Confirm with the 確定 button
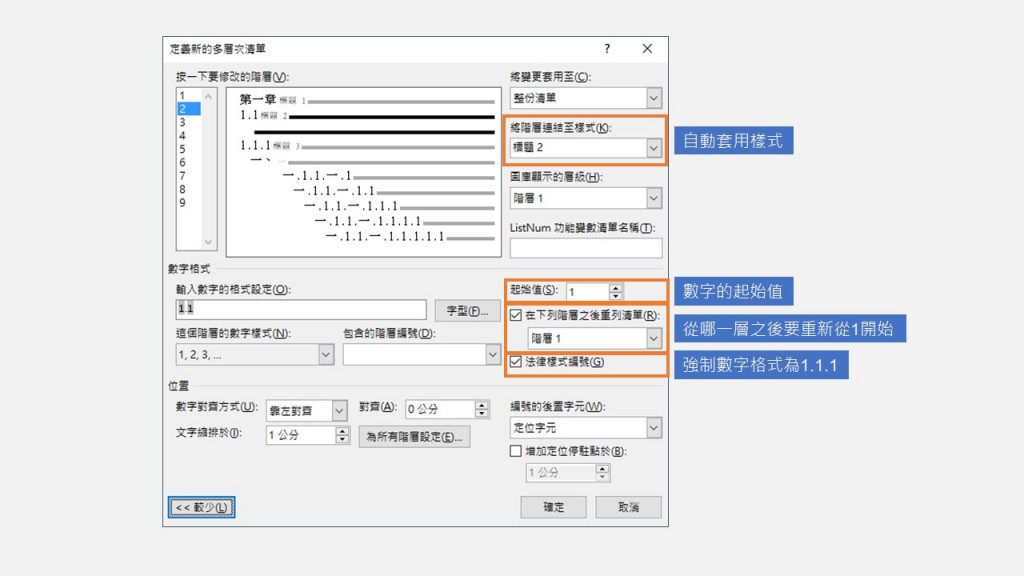Viewport: 1024px width, 576px height. pos(553,507)
